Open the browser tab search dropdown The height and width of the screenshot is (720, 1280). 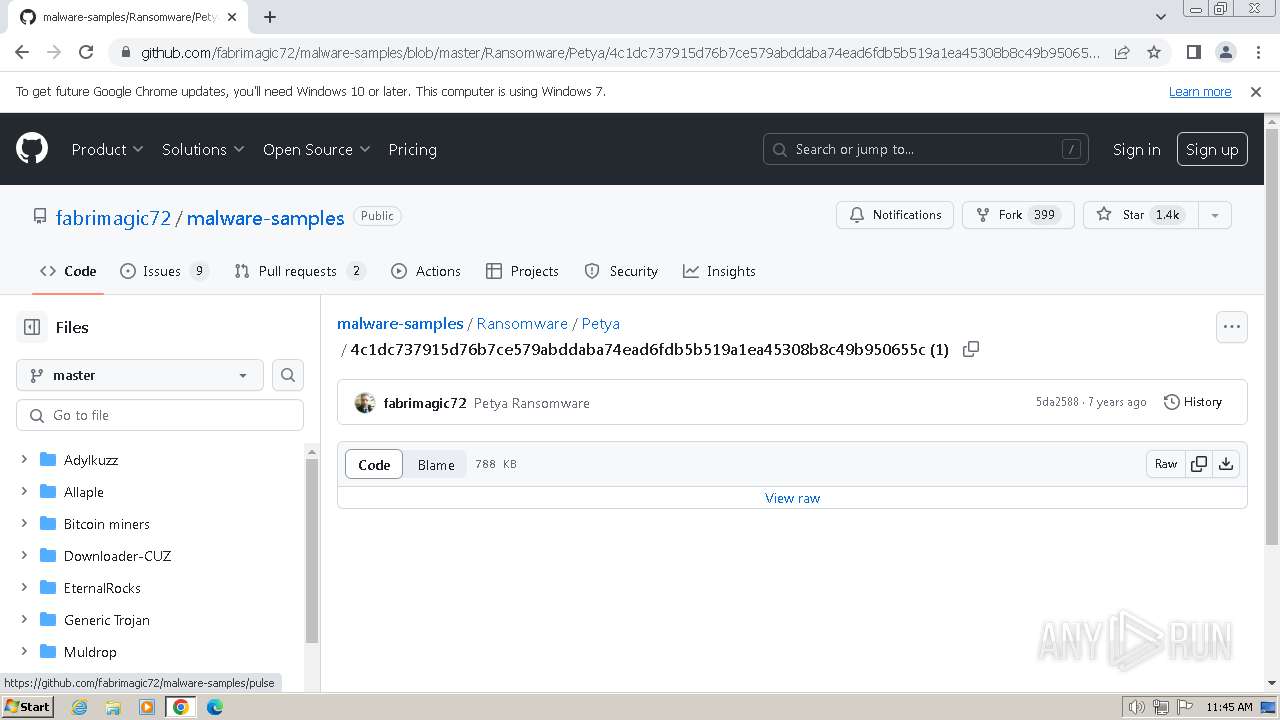(1160, 17)
